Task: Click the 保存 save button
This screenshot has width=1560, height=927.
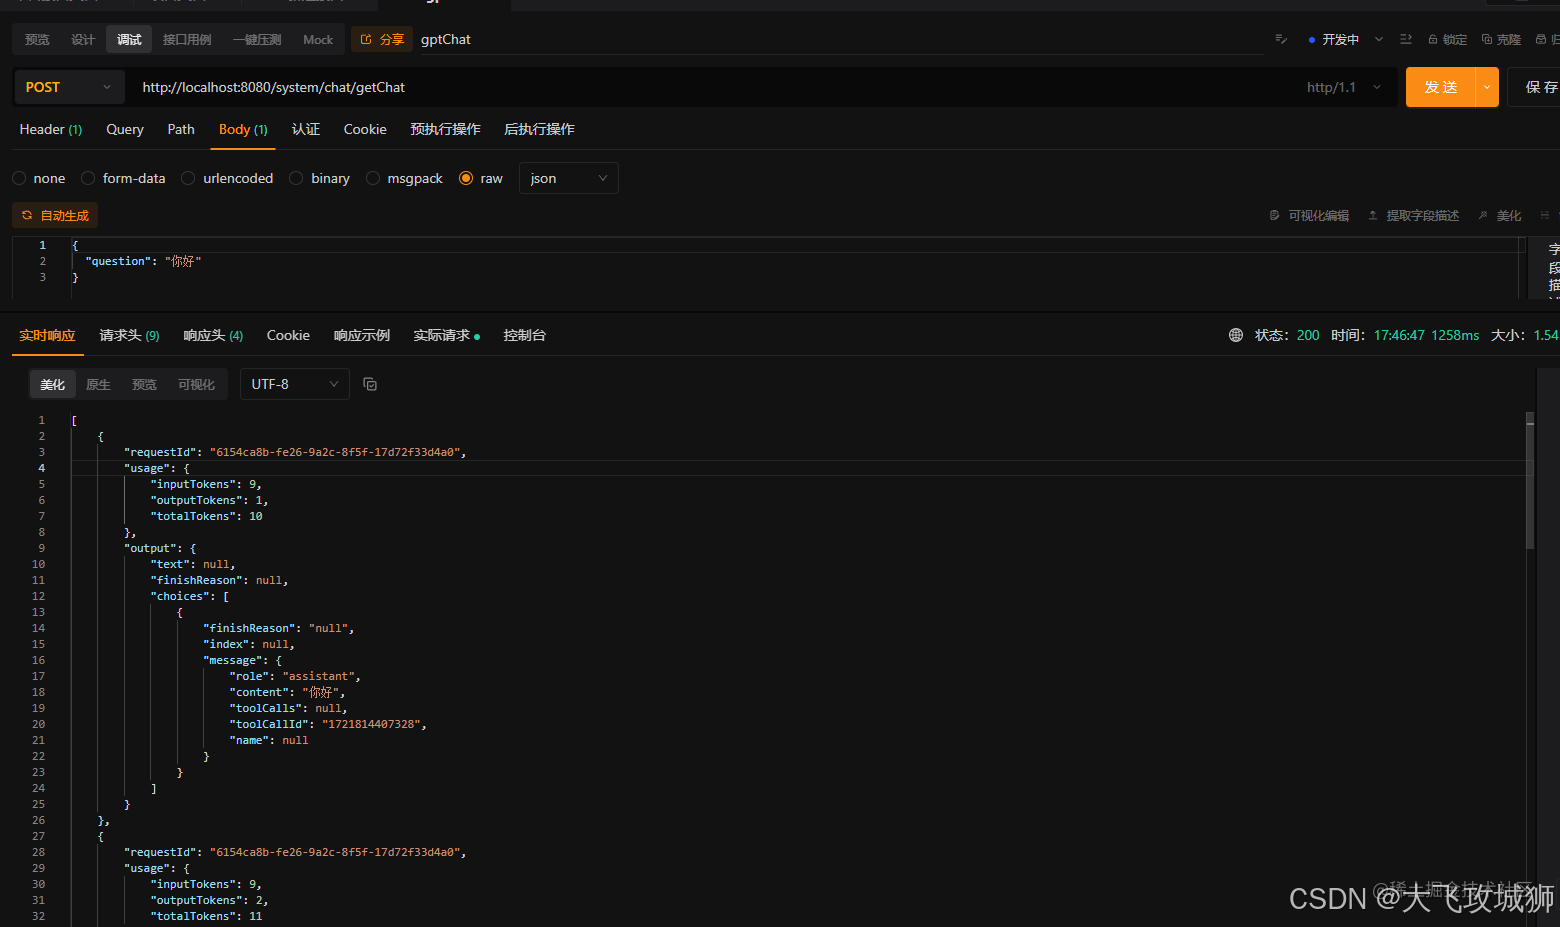Action: [x=1536, y=87]
